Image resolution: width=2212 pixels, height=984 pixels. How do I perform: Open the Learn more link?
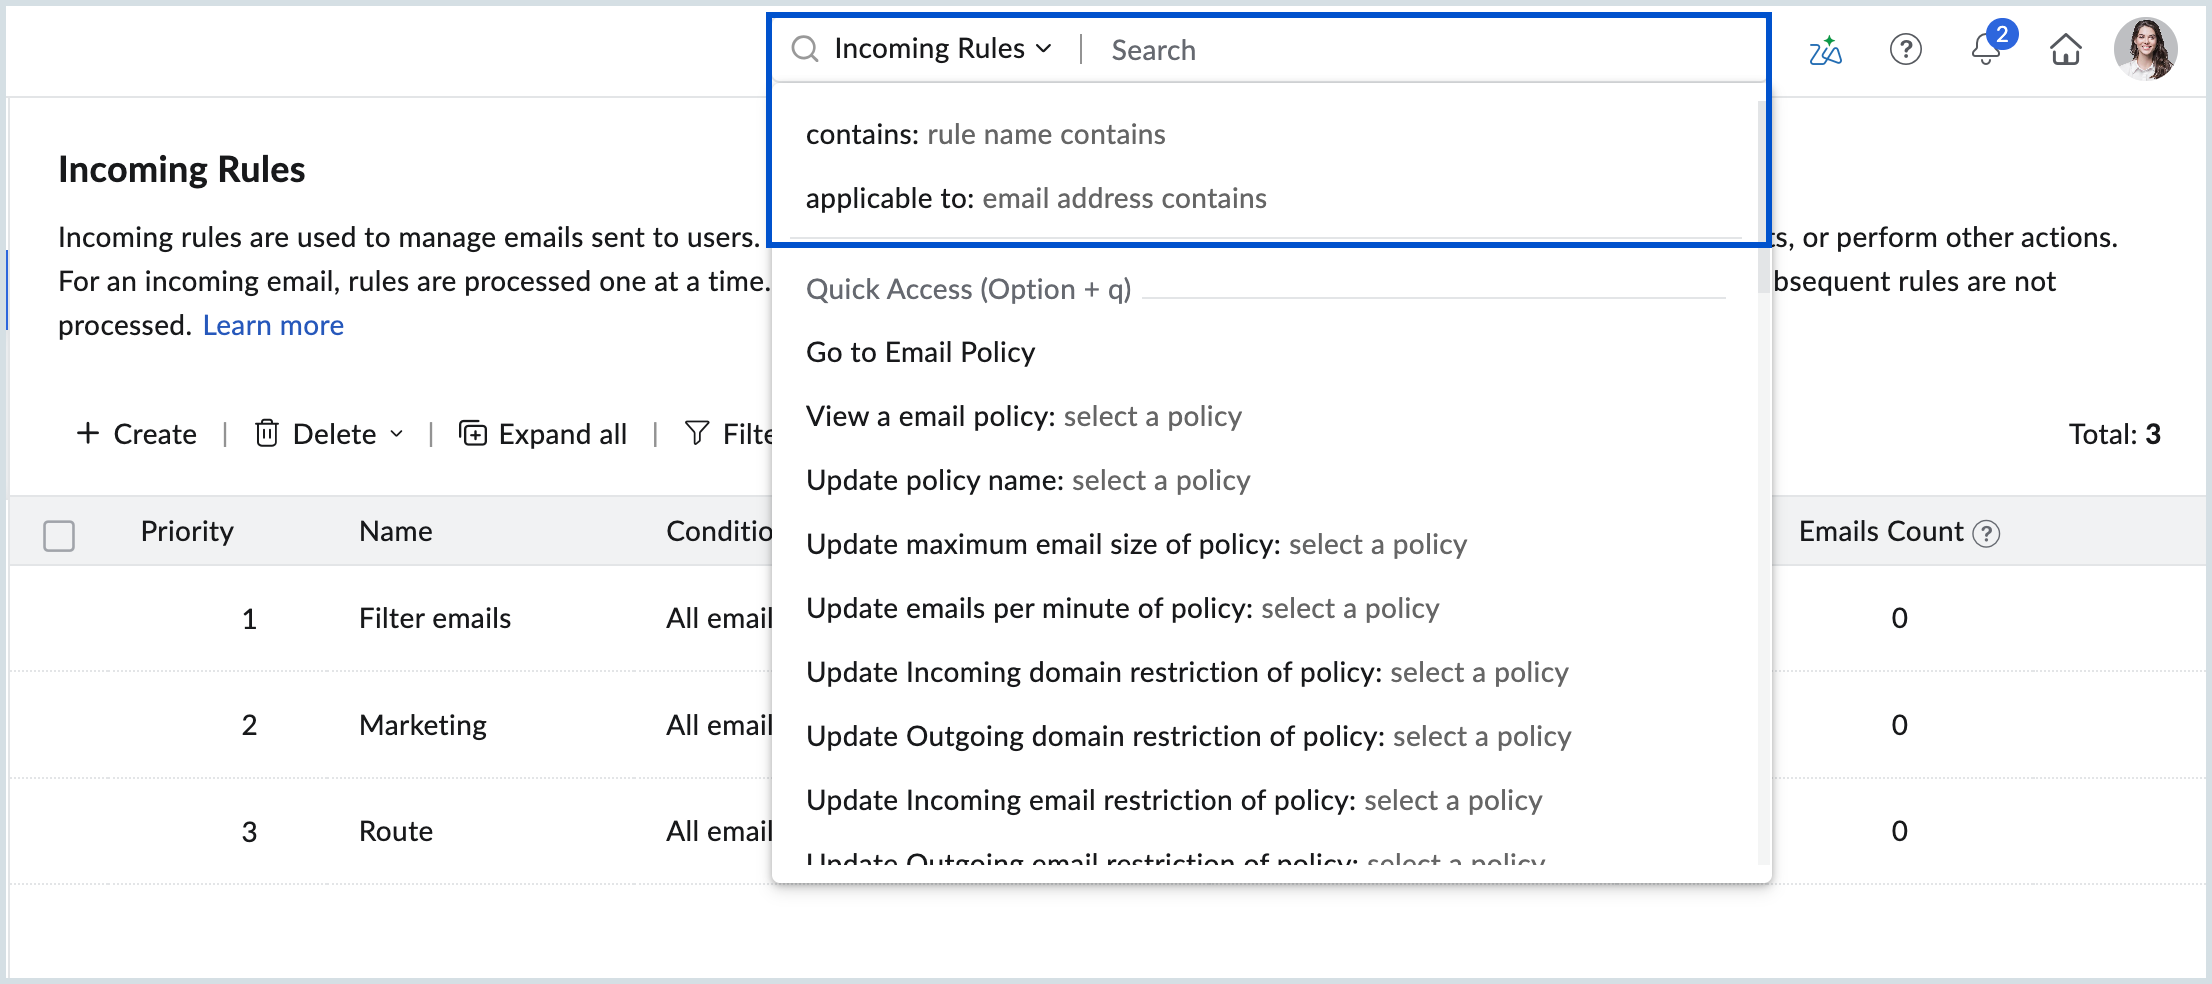(273, 325)
